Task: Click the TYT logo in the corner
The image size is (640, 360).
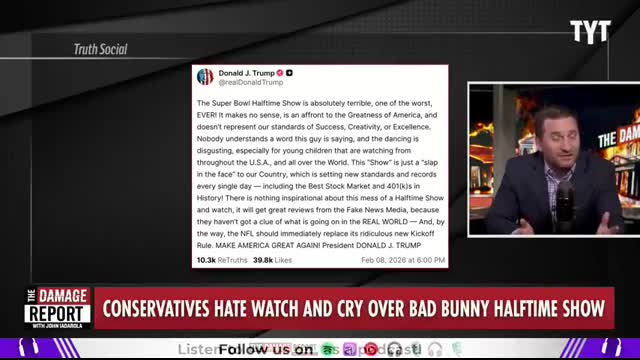Action: tap(590, 31)
